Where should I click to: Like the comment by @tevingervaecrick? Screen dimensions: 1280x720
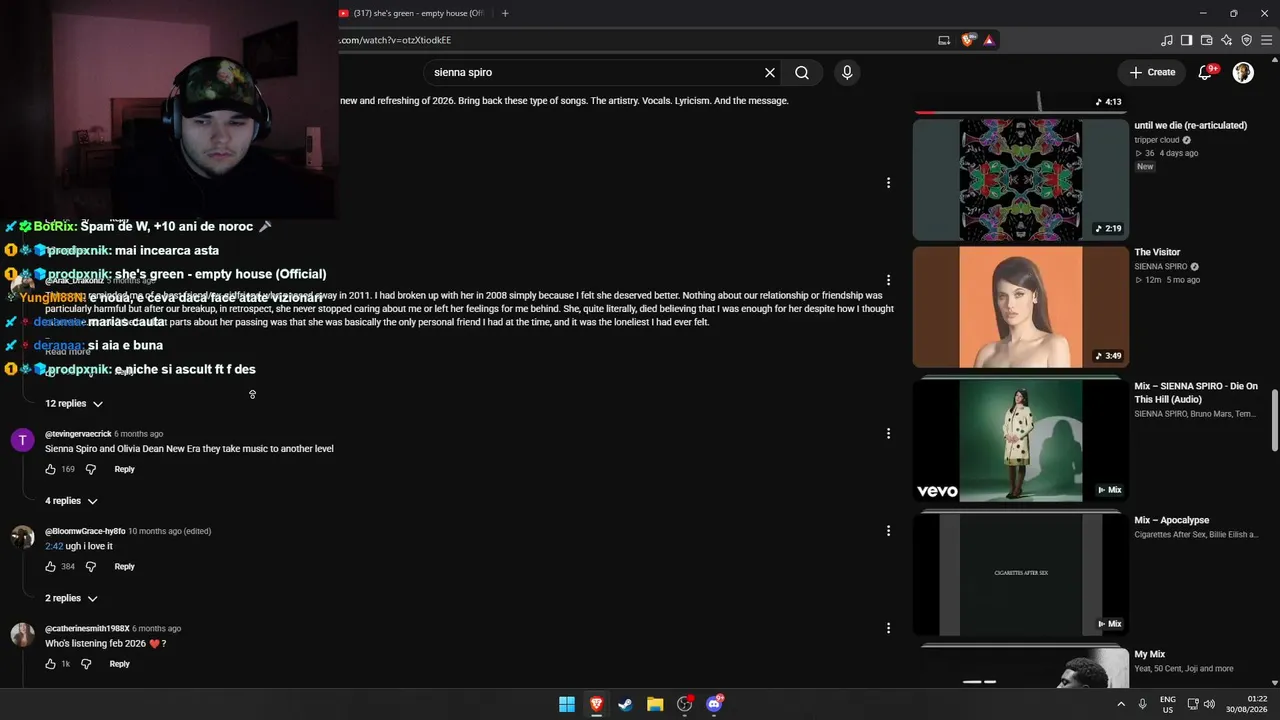(51, 469)
